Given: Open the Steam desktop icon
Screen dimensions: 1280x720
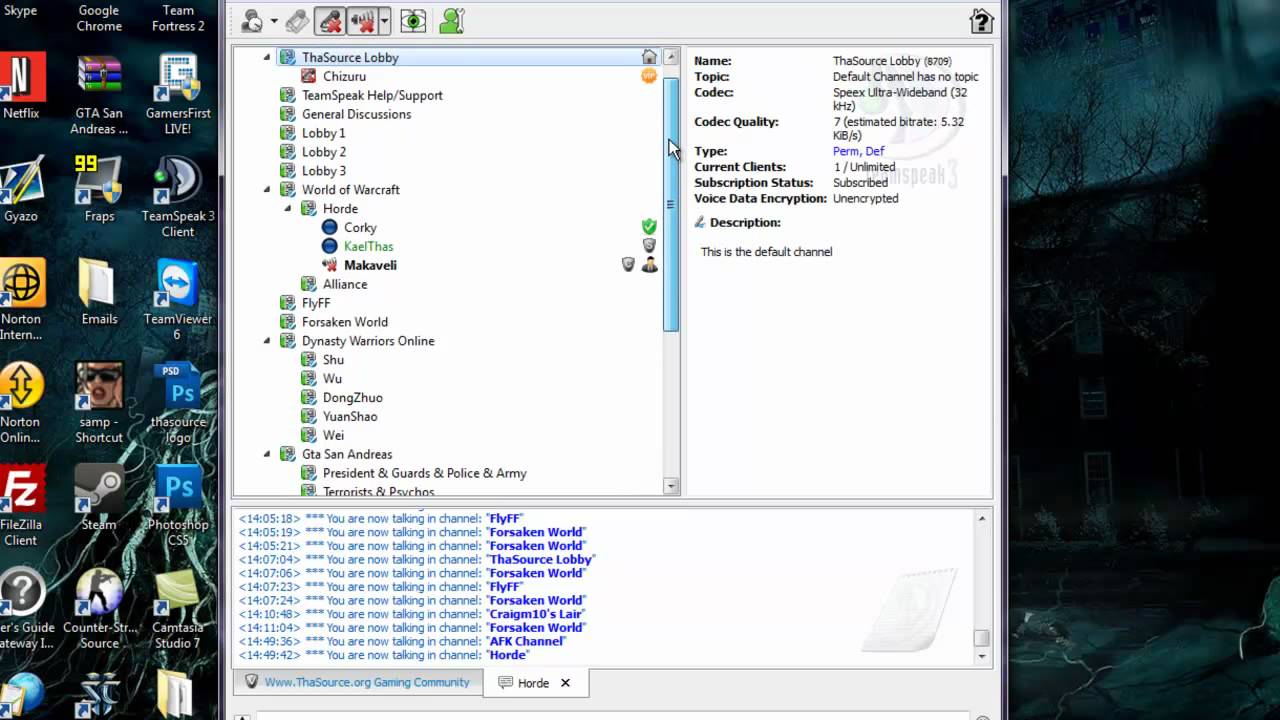Looking at the screenshot, I should pyautogui.click(x=99, y=498).
